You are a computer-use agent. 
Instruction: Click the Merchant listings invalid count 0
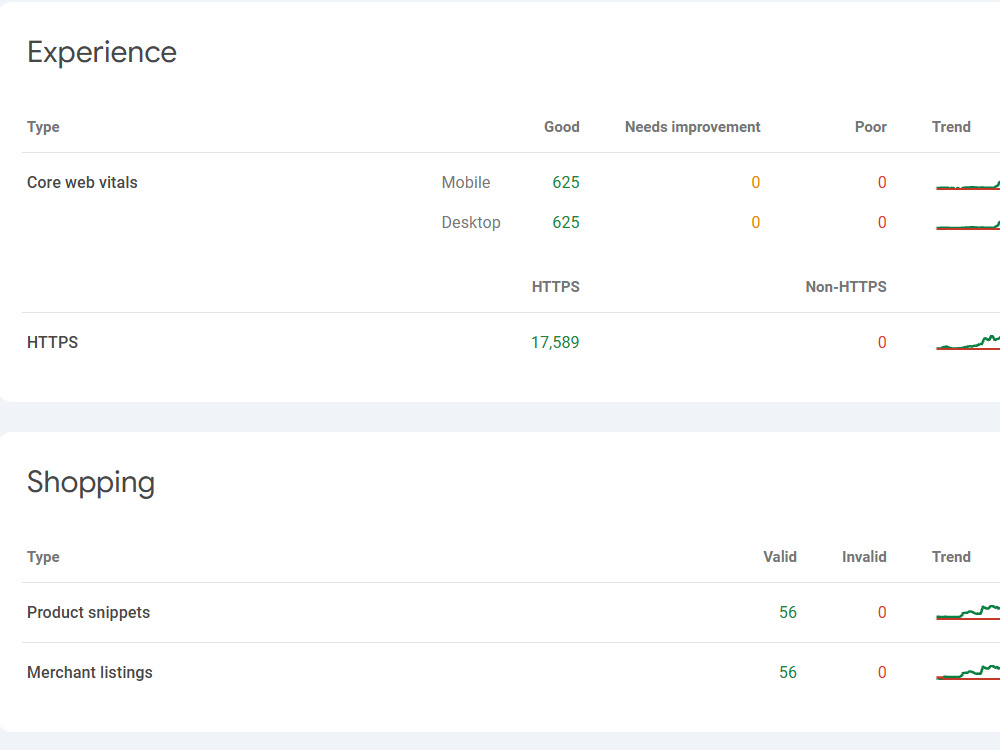[x=882, y=672]
